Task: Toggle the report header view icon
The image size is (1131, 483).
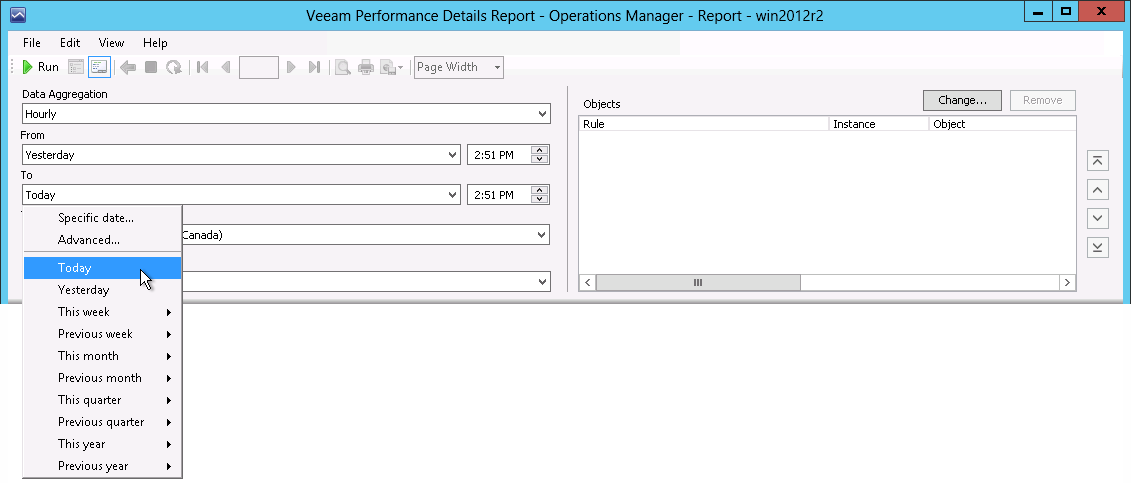Action: tap(76, 67)
